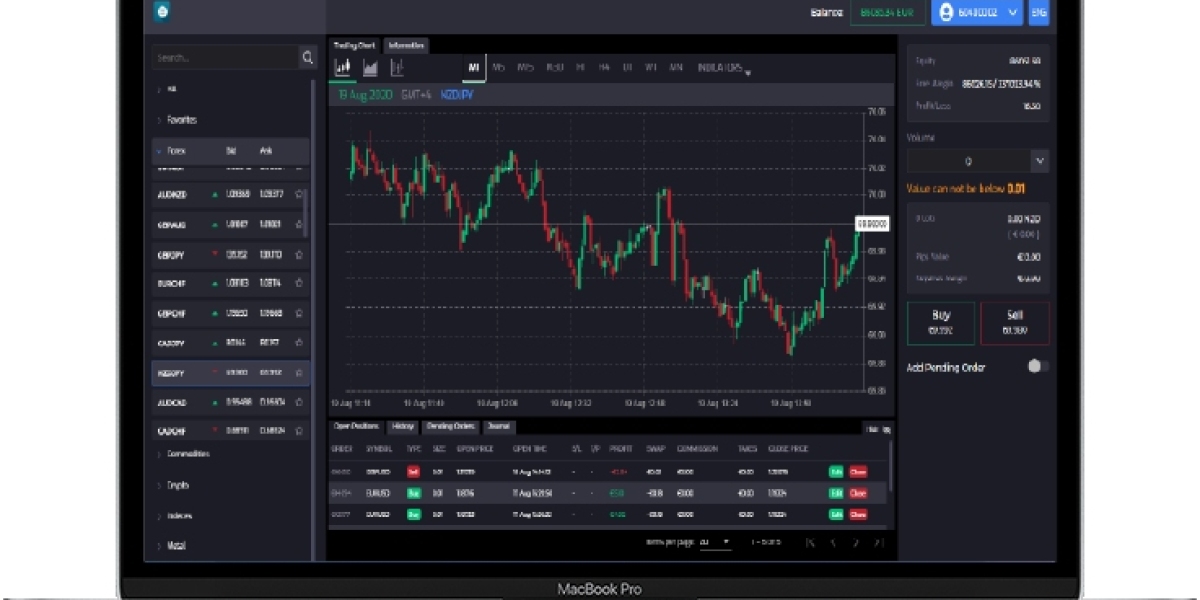
Task: Enable the Add Pending Order toggle
Action: coord(1038,366)
